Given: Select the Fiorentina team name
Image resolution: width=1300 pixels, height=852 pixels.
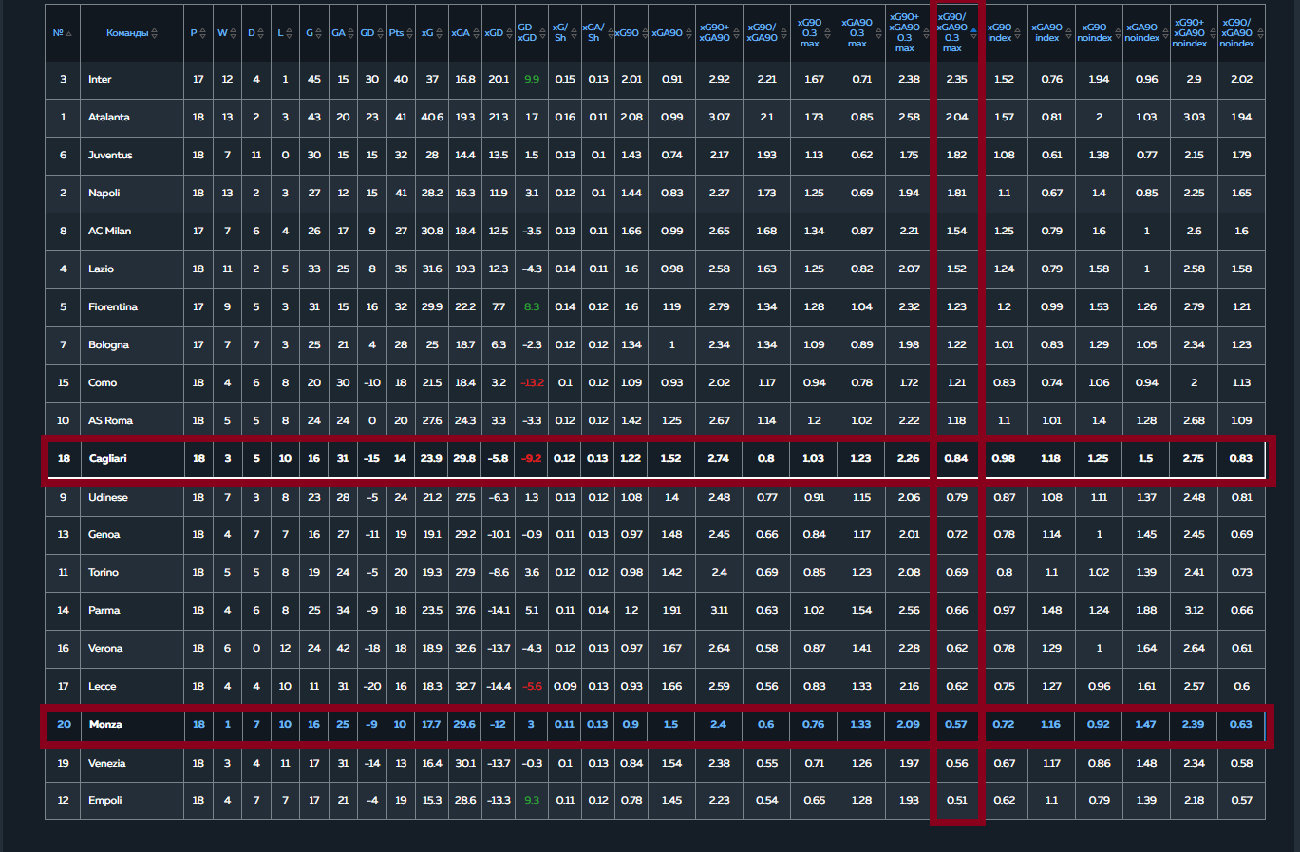Looking at the screenshot, I should (112, 307).
